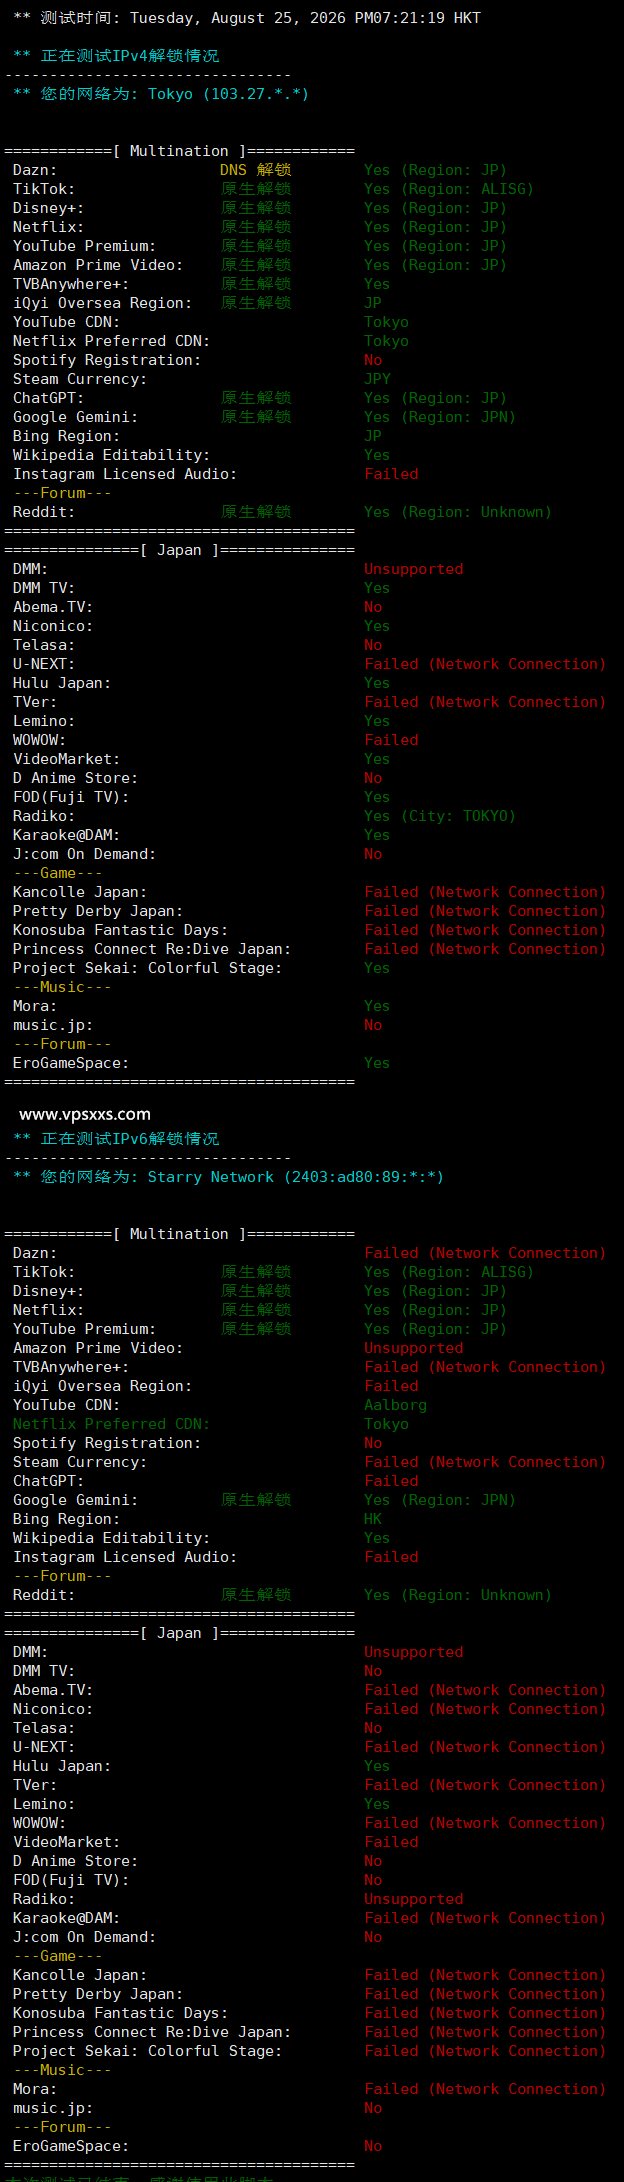624x2182 pixels.
Task: Select 'Yes' result beside DMM TV
Action: (x=377, y=588)
